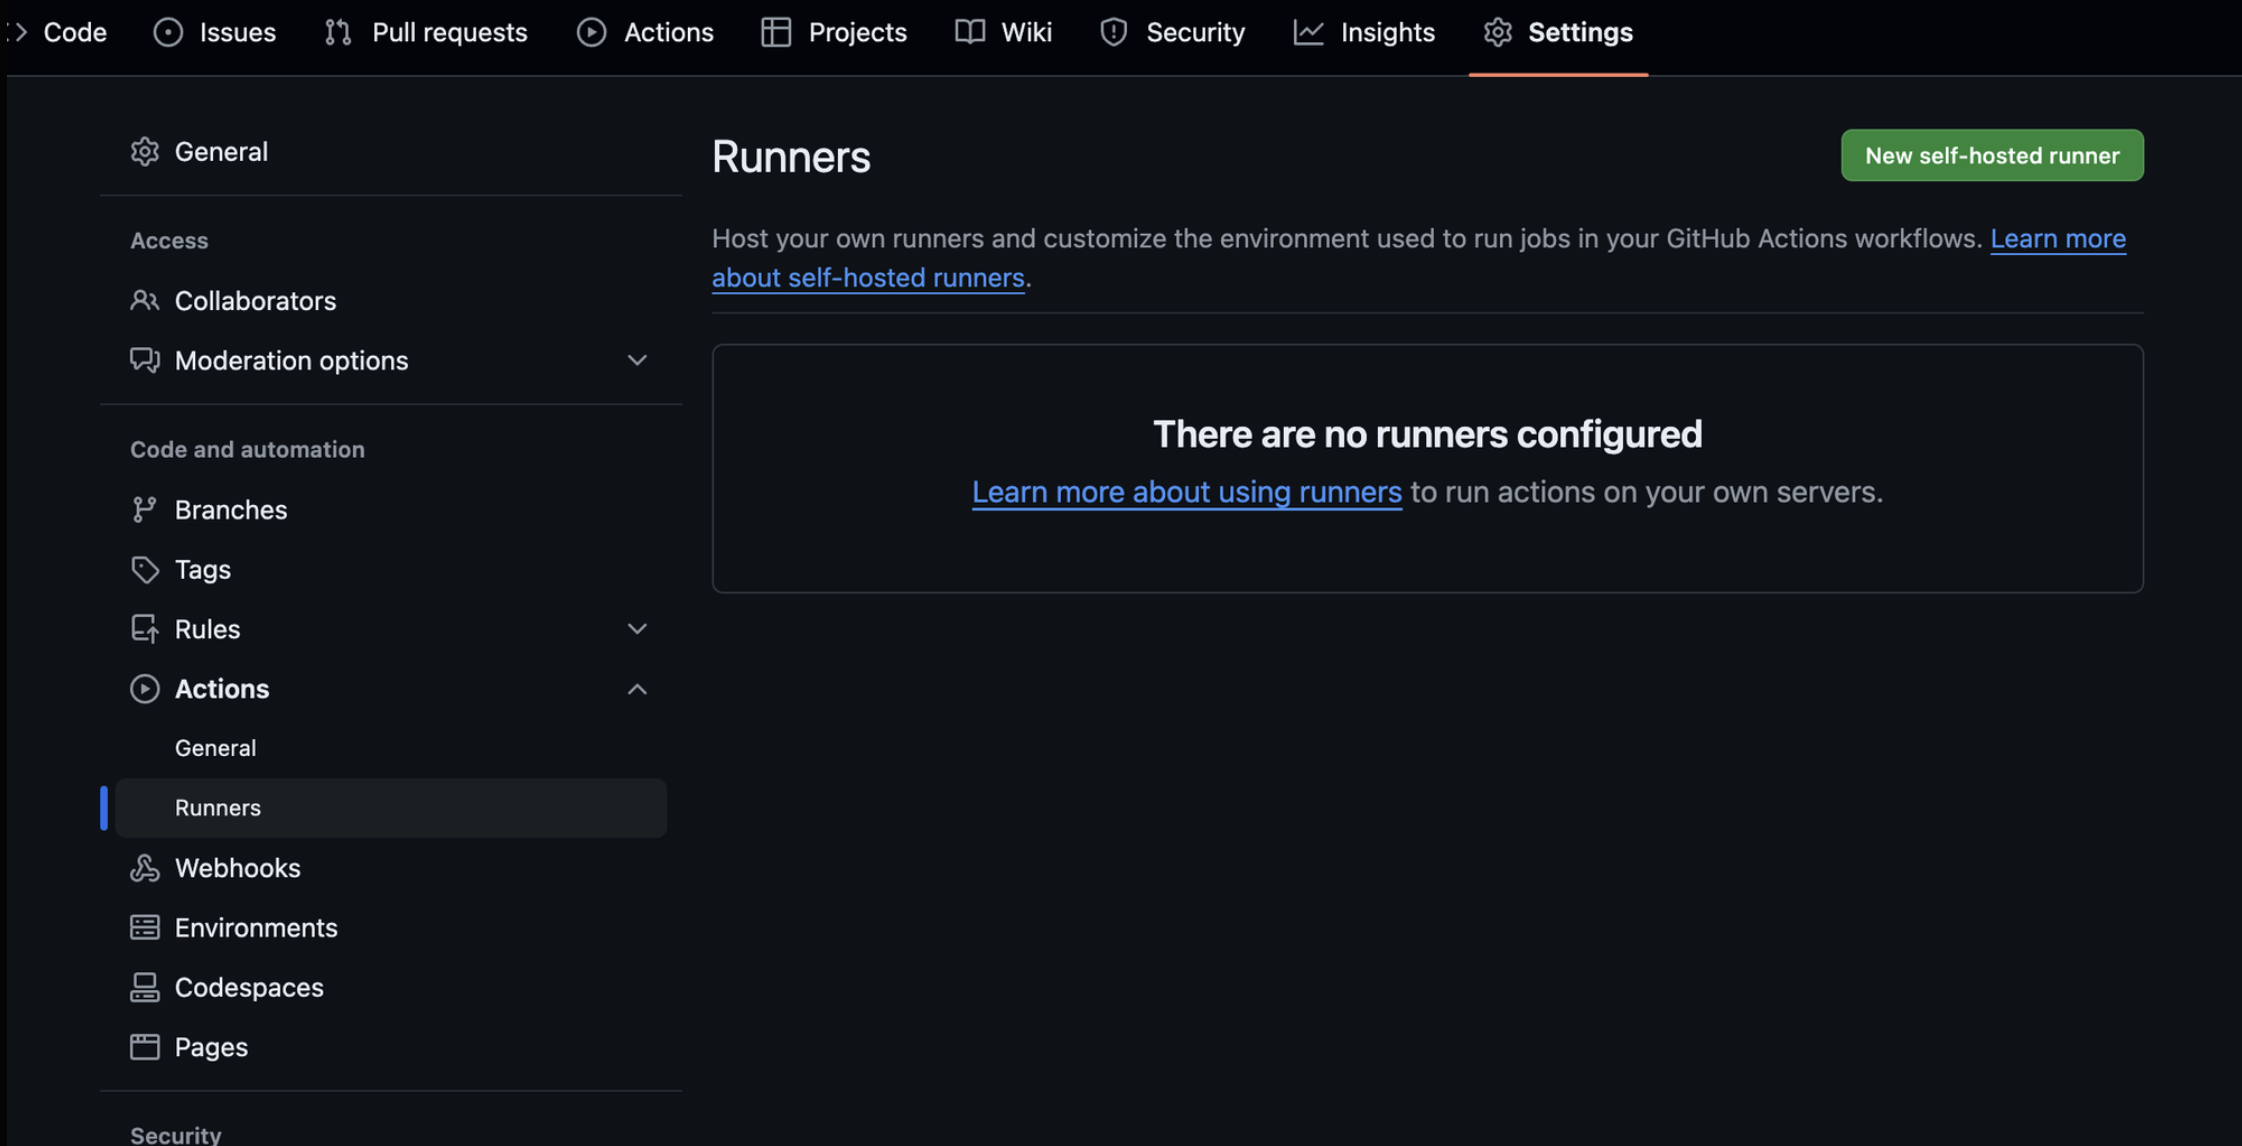Click the General gear icon in sidebar

coord(144,152)
